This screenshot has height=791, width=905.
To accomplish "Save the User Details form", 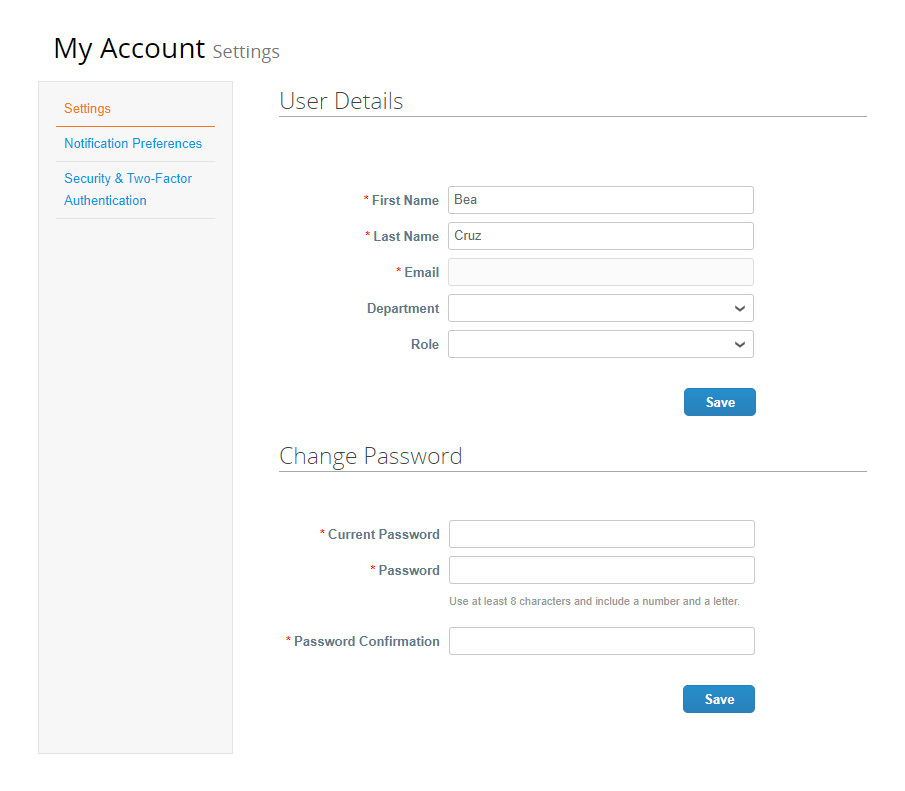I will coord(719,401).
